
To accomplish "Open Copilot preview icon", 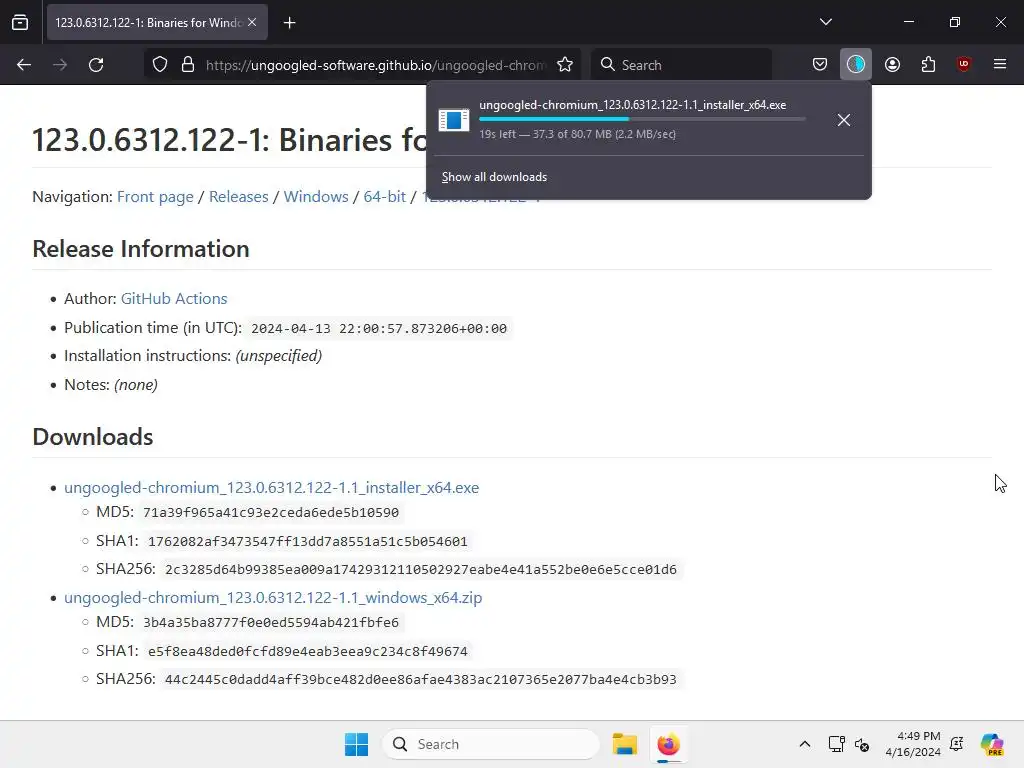I will tap(992, 744).
